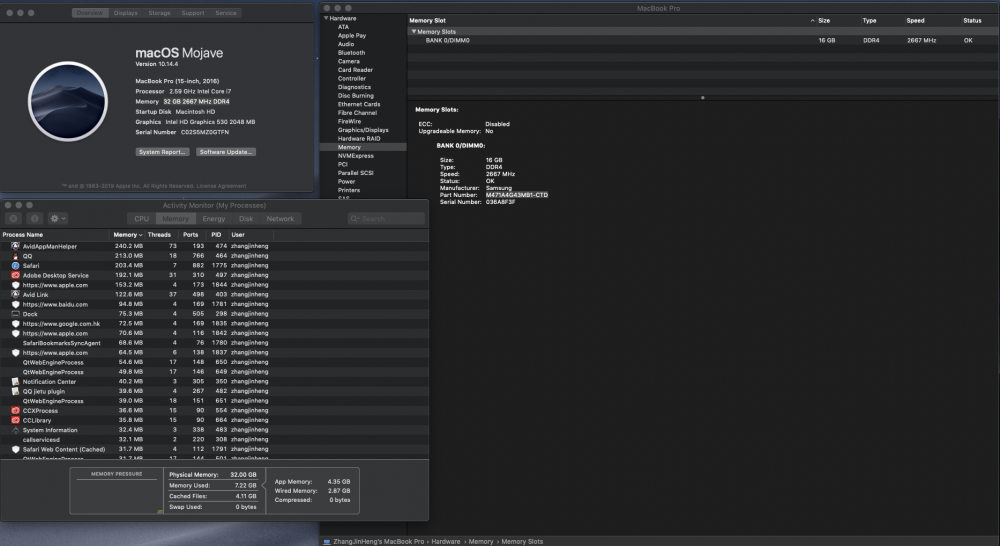This screenshot has width=1000, height=546.
Task: Click part number M471A4G43MB1-CTD text
Action: (x=517, y=195)
